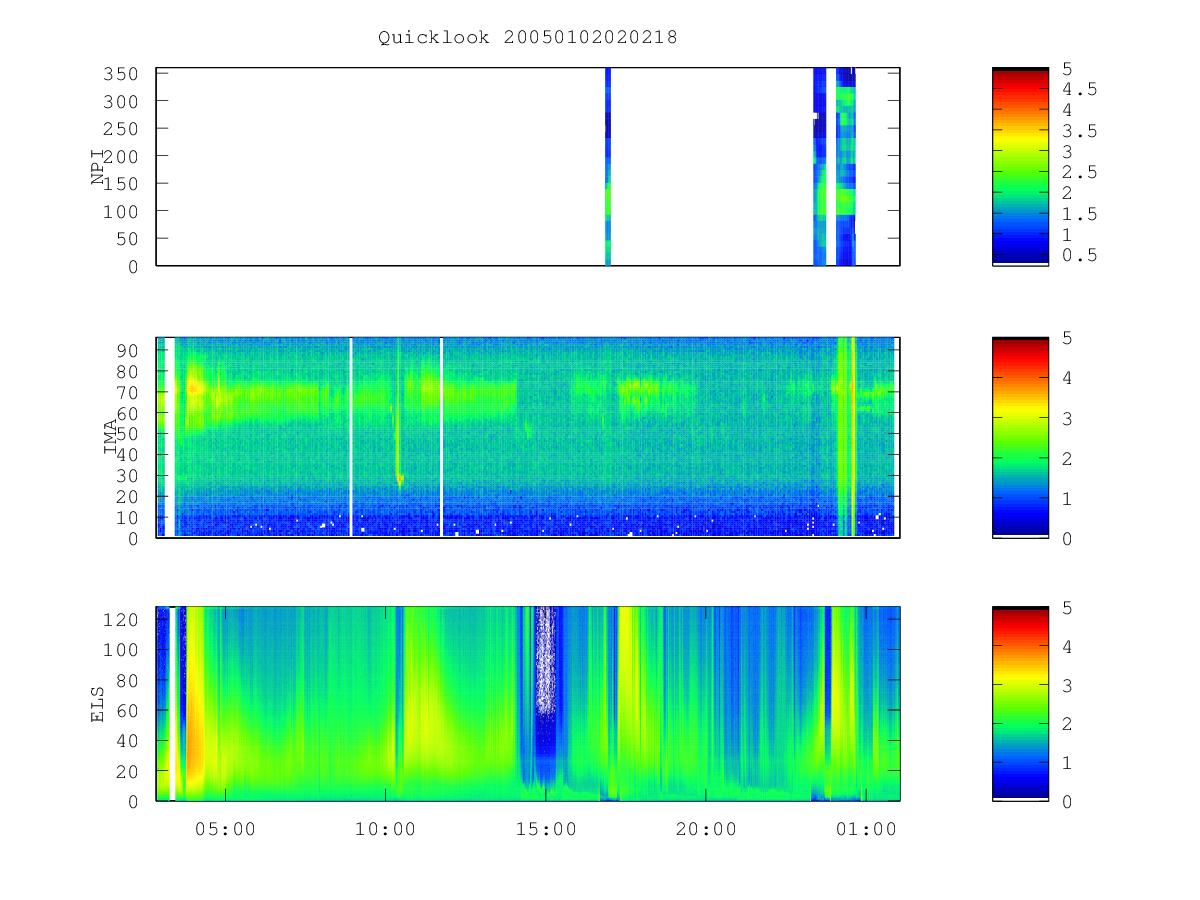The height and width of the screenshot is (900, 1200).
Task: Click inside the NPI spectrogram panel
Action: pos(528,167)
